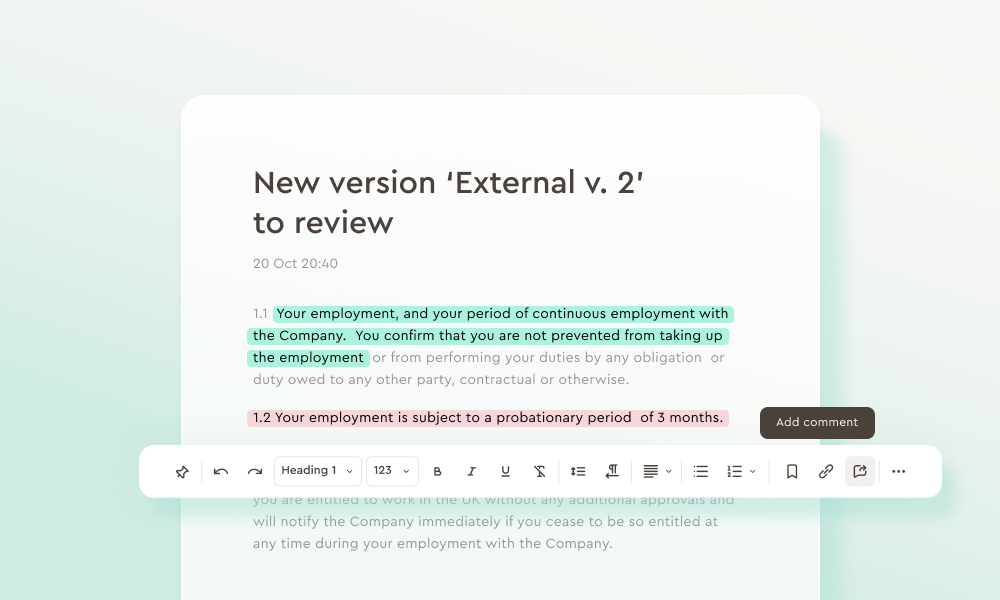This screenshot has height=600, width=1000.
Task: Open the 123 numbering dropdown
Action: (392, 471)
